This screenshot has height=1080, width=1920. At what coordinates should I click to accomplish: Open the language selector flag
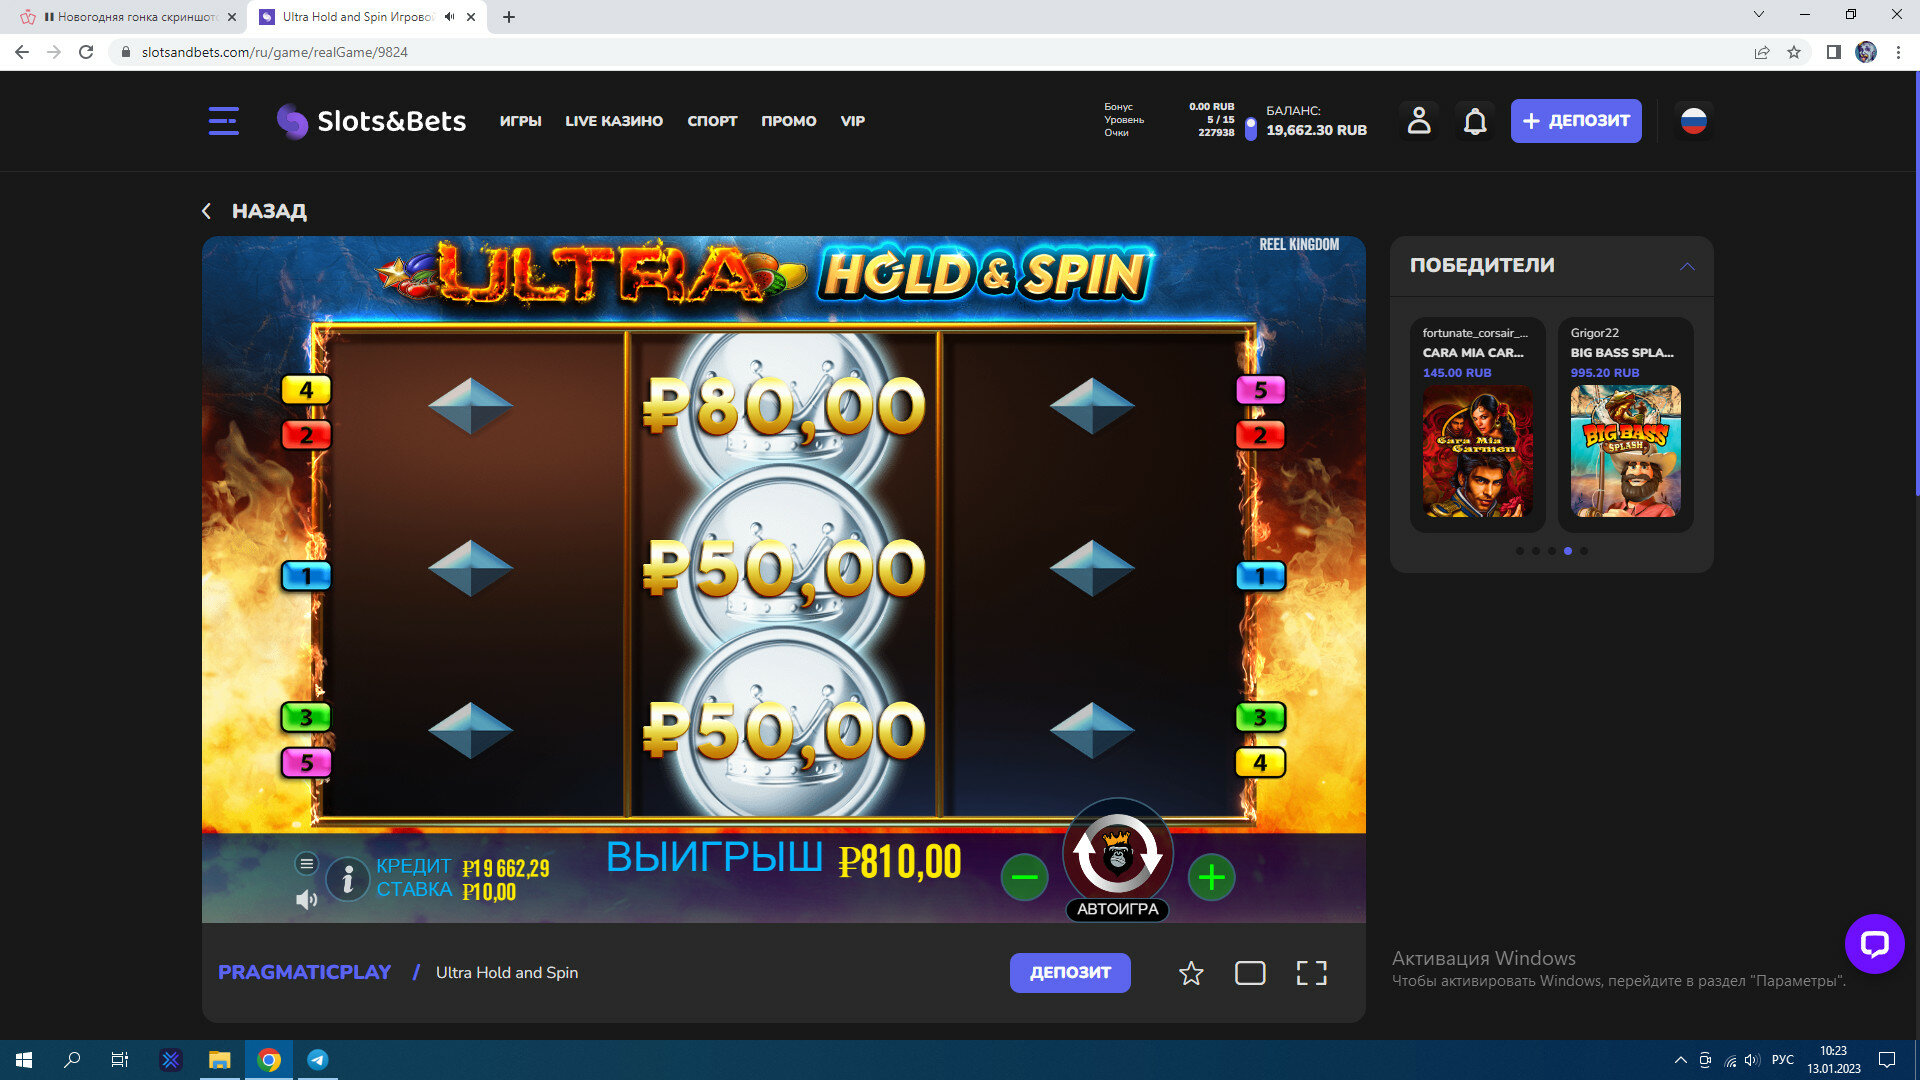click(x=1693, y=121)
